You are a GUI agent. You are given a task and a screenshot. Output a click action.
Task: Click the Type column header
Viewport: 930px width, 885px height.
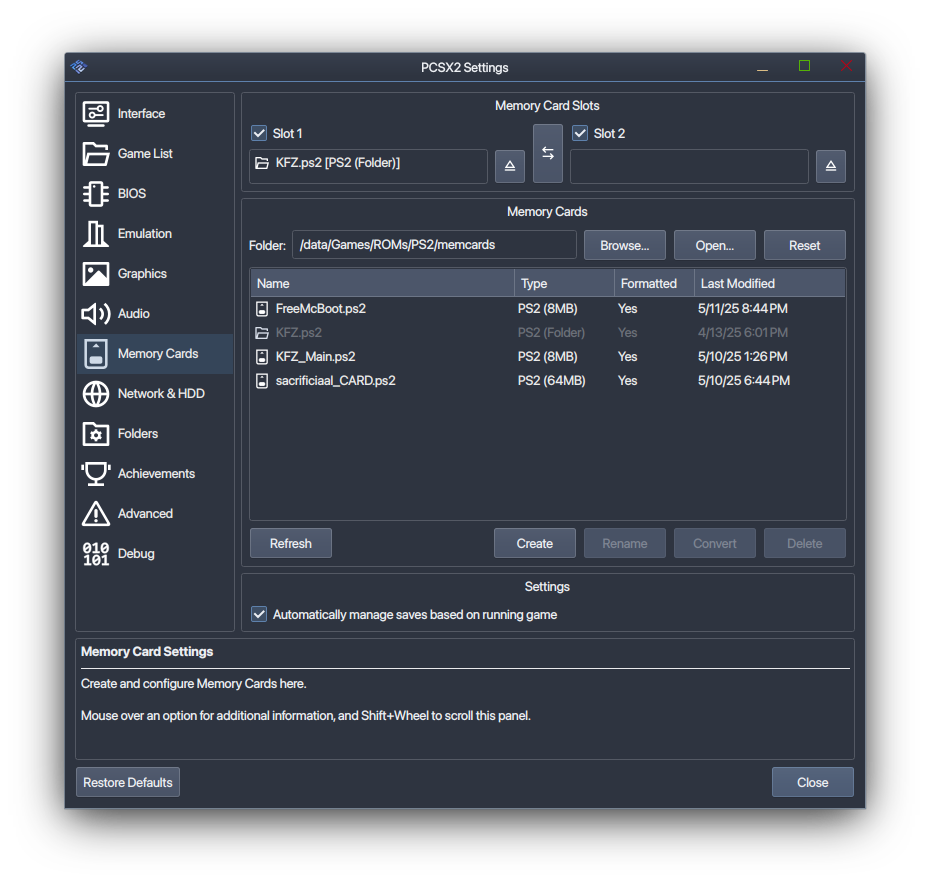pyautogui.click(x=563, y=283)
